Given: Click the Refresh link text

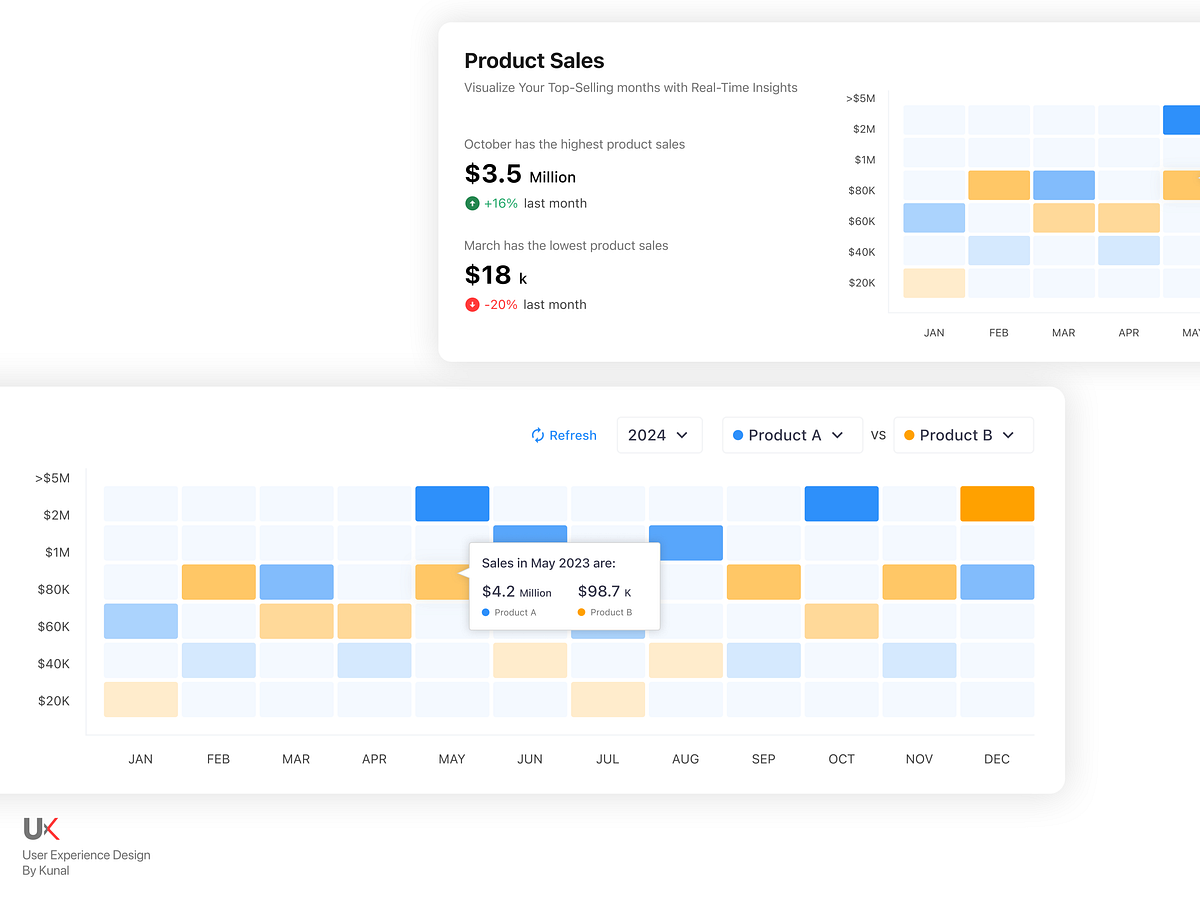Looking at the screenshot, I should pyautogui.click(x=571, y=435).
